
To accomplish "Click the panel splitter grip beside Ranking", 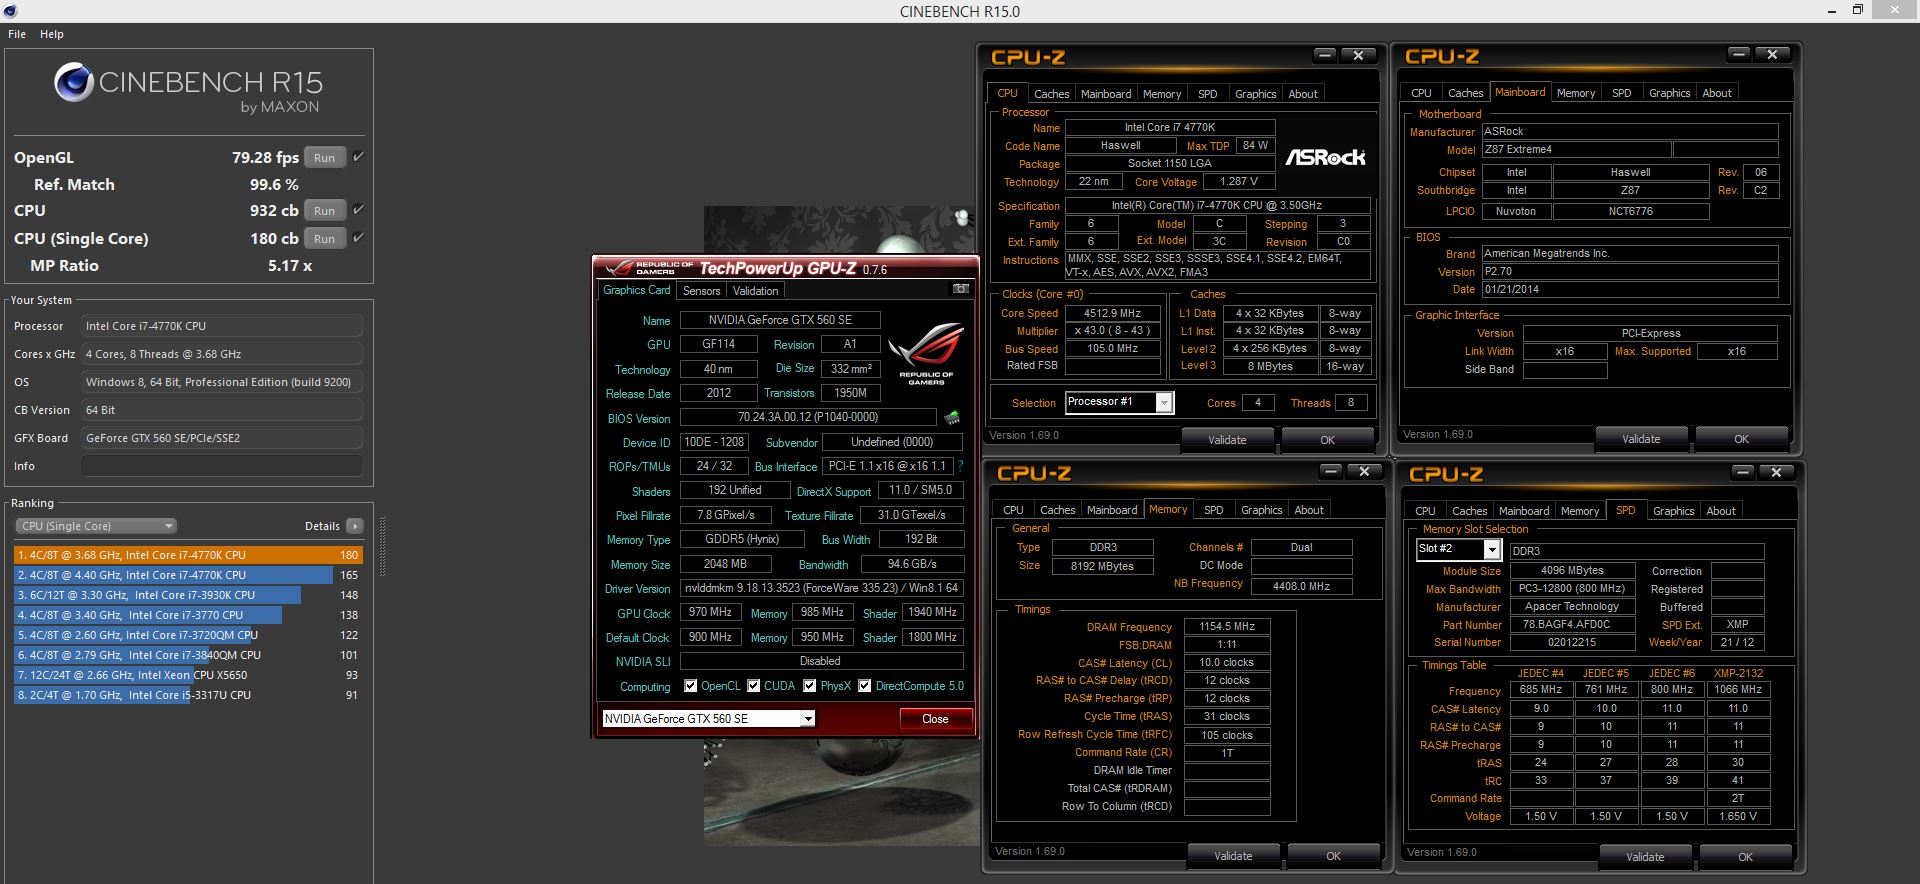I will [382, 546].
